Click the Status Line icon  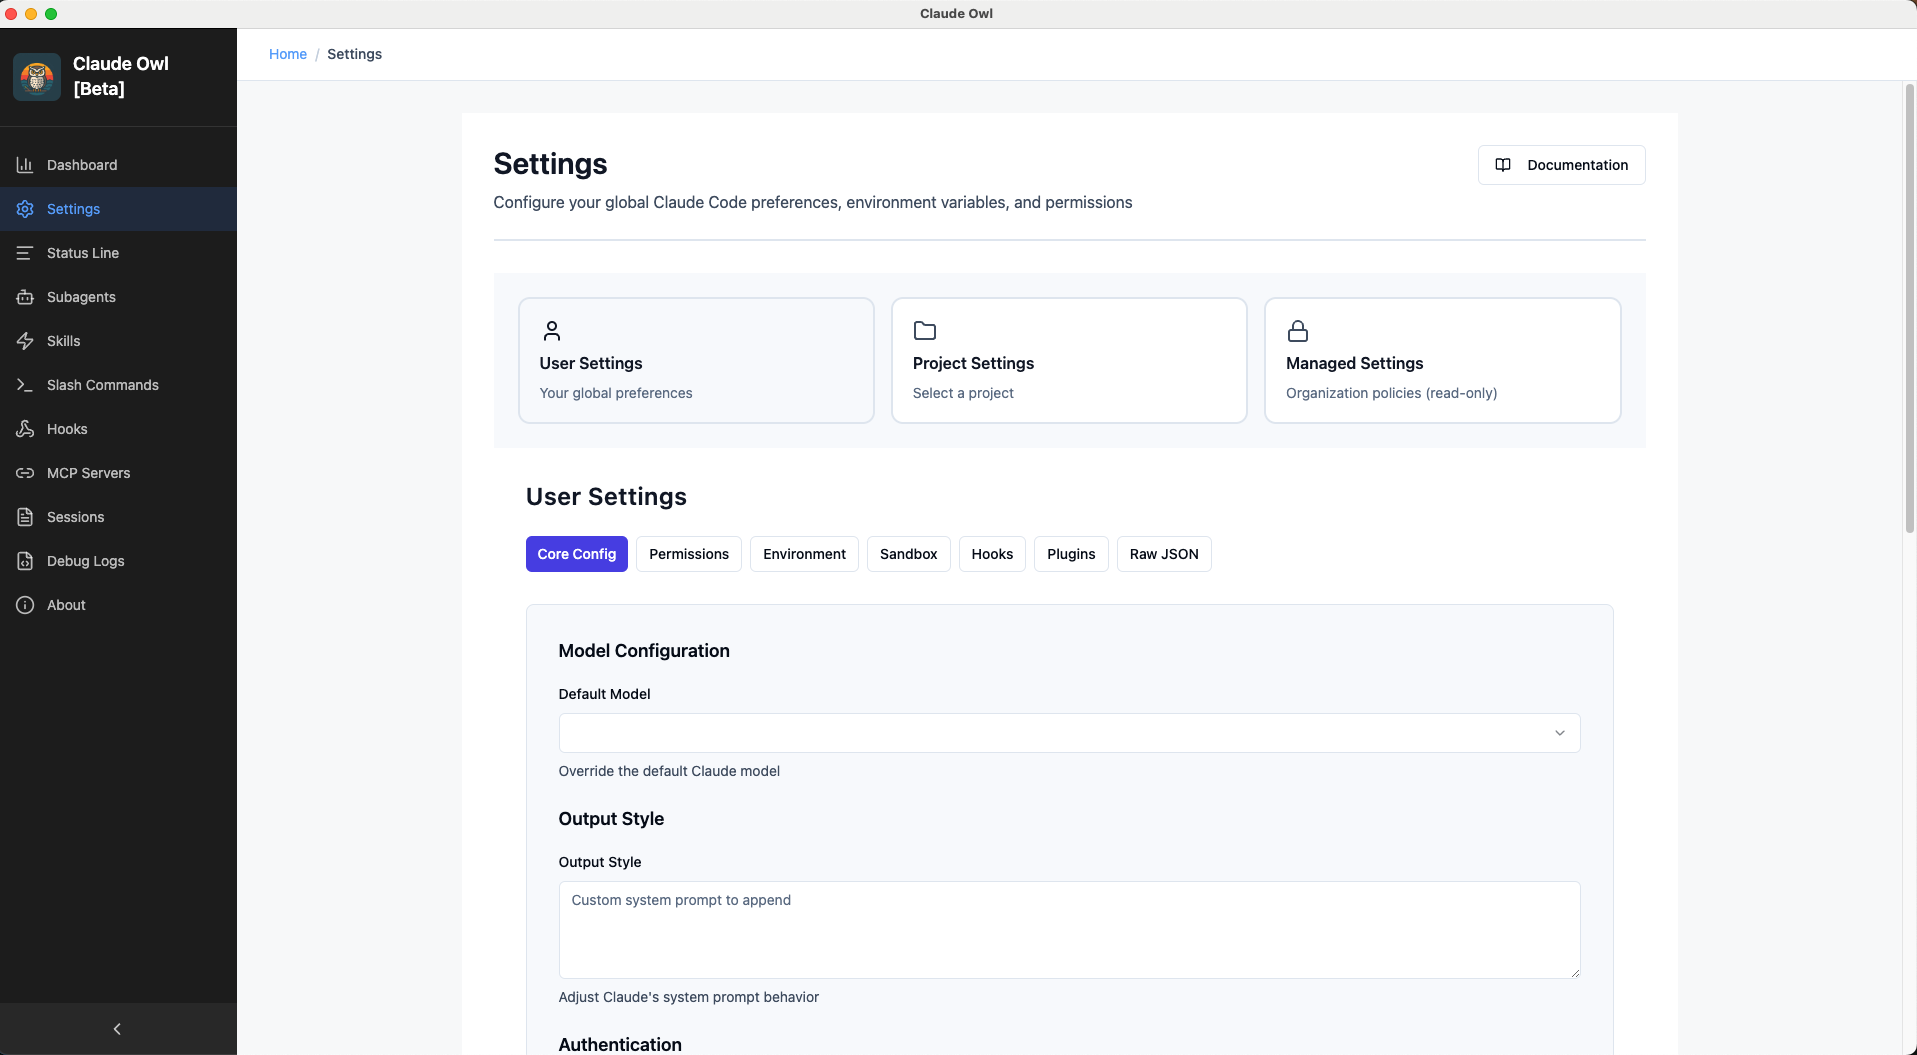[x=25, y=253]
